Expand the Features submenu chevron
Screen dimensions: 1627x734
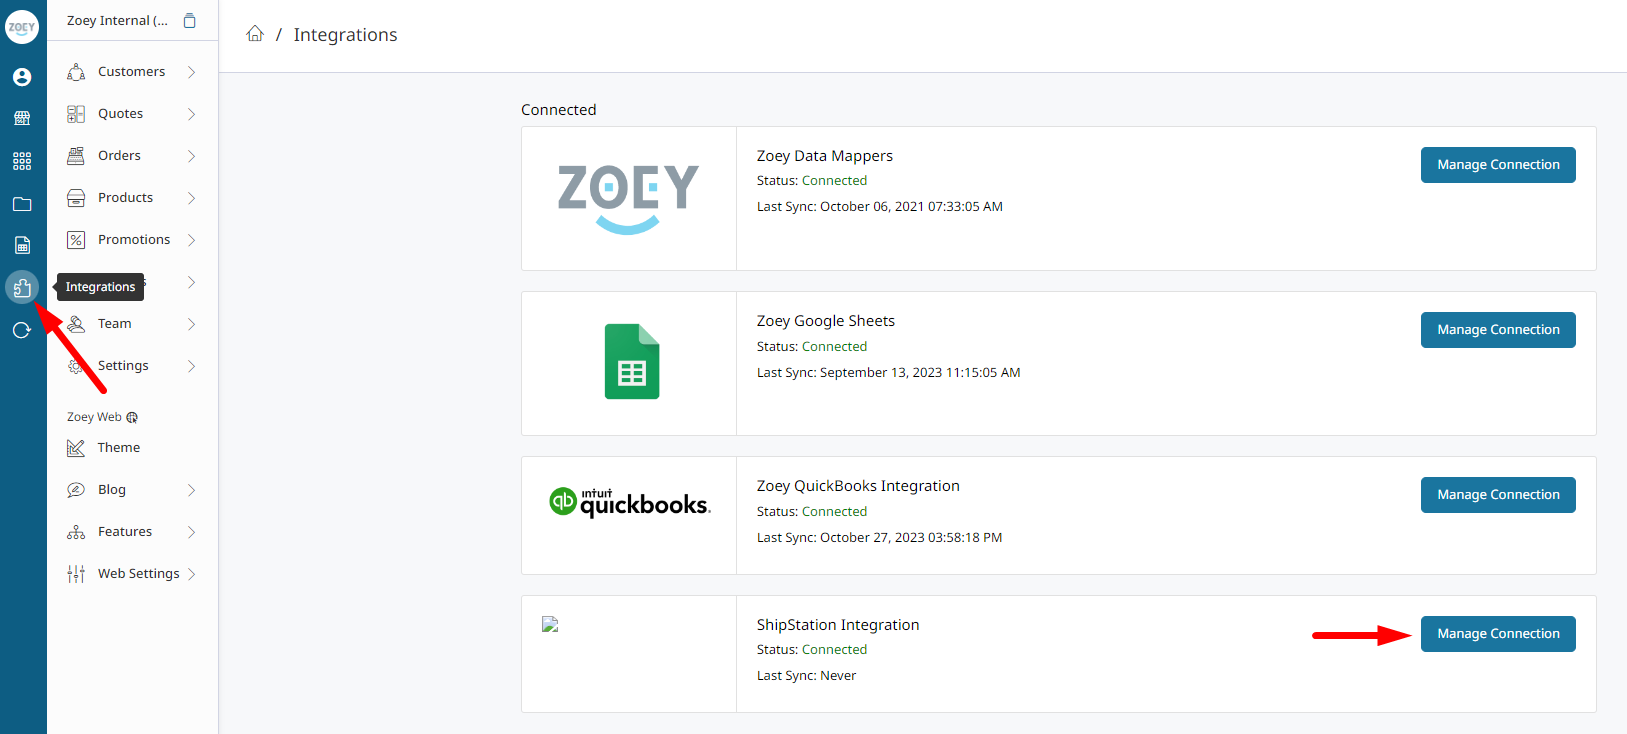(x=191, y=532)
